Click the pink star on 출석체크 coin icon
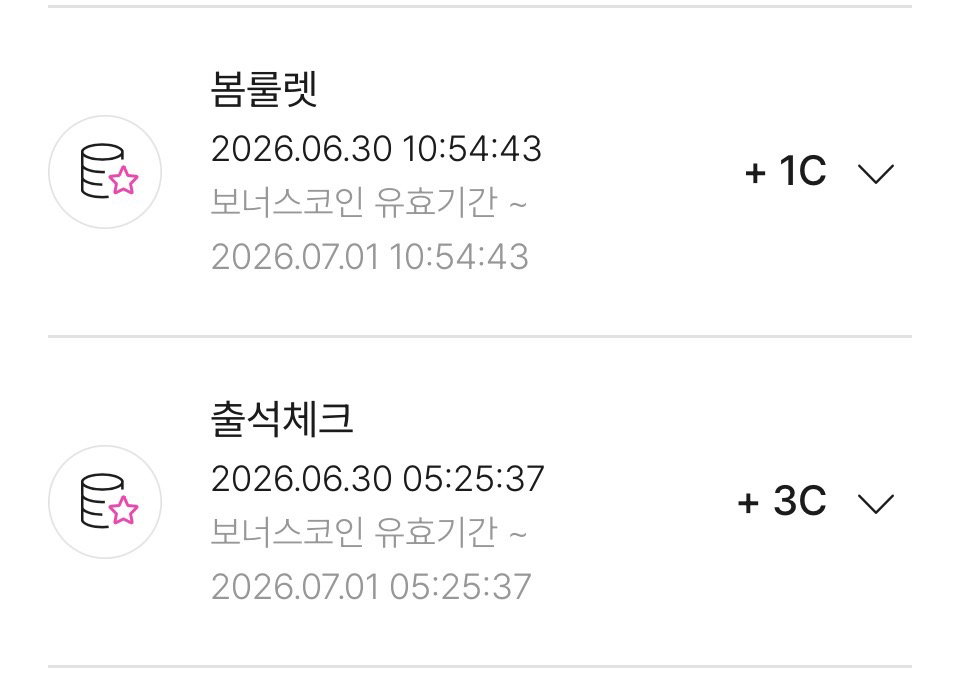Screen dimensions: 960x679 124,510
